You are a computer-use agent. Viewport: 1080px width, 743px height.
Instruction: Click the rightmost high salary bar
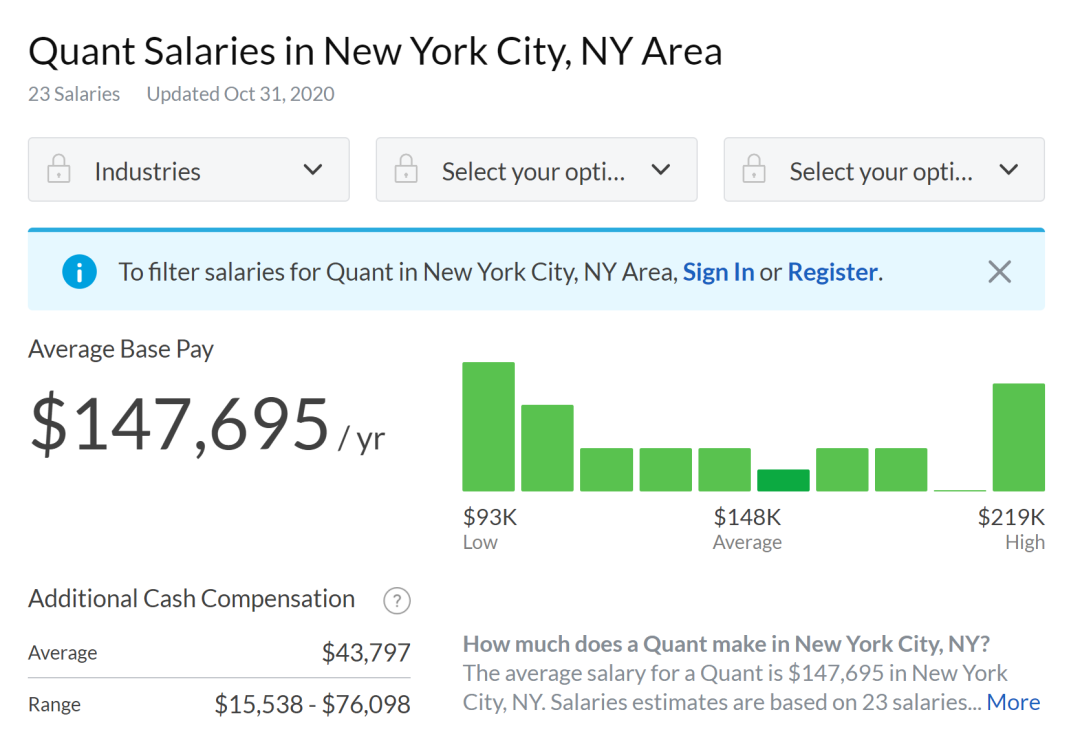[x=1018, y=437]
